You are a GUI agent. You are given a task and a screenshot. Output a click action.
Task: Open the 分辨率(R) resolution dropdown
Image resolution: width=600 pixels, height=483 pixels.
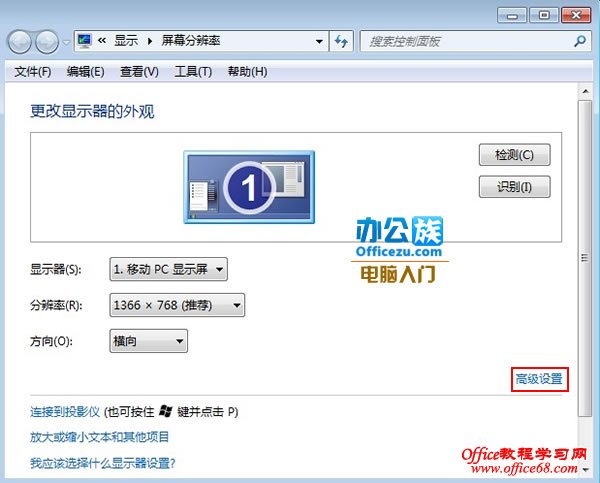click(177, 305)
